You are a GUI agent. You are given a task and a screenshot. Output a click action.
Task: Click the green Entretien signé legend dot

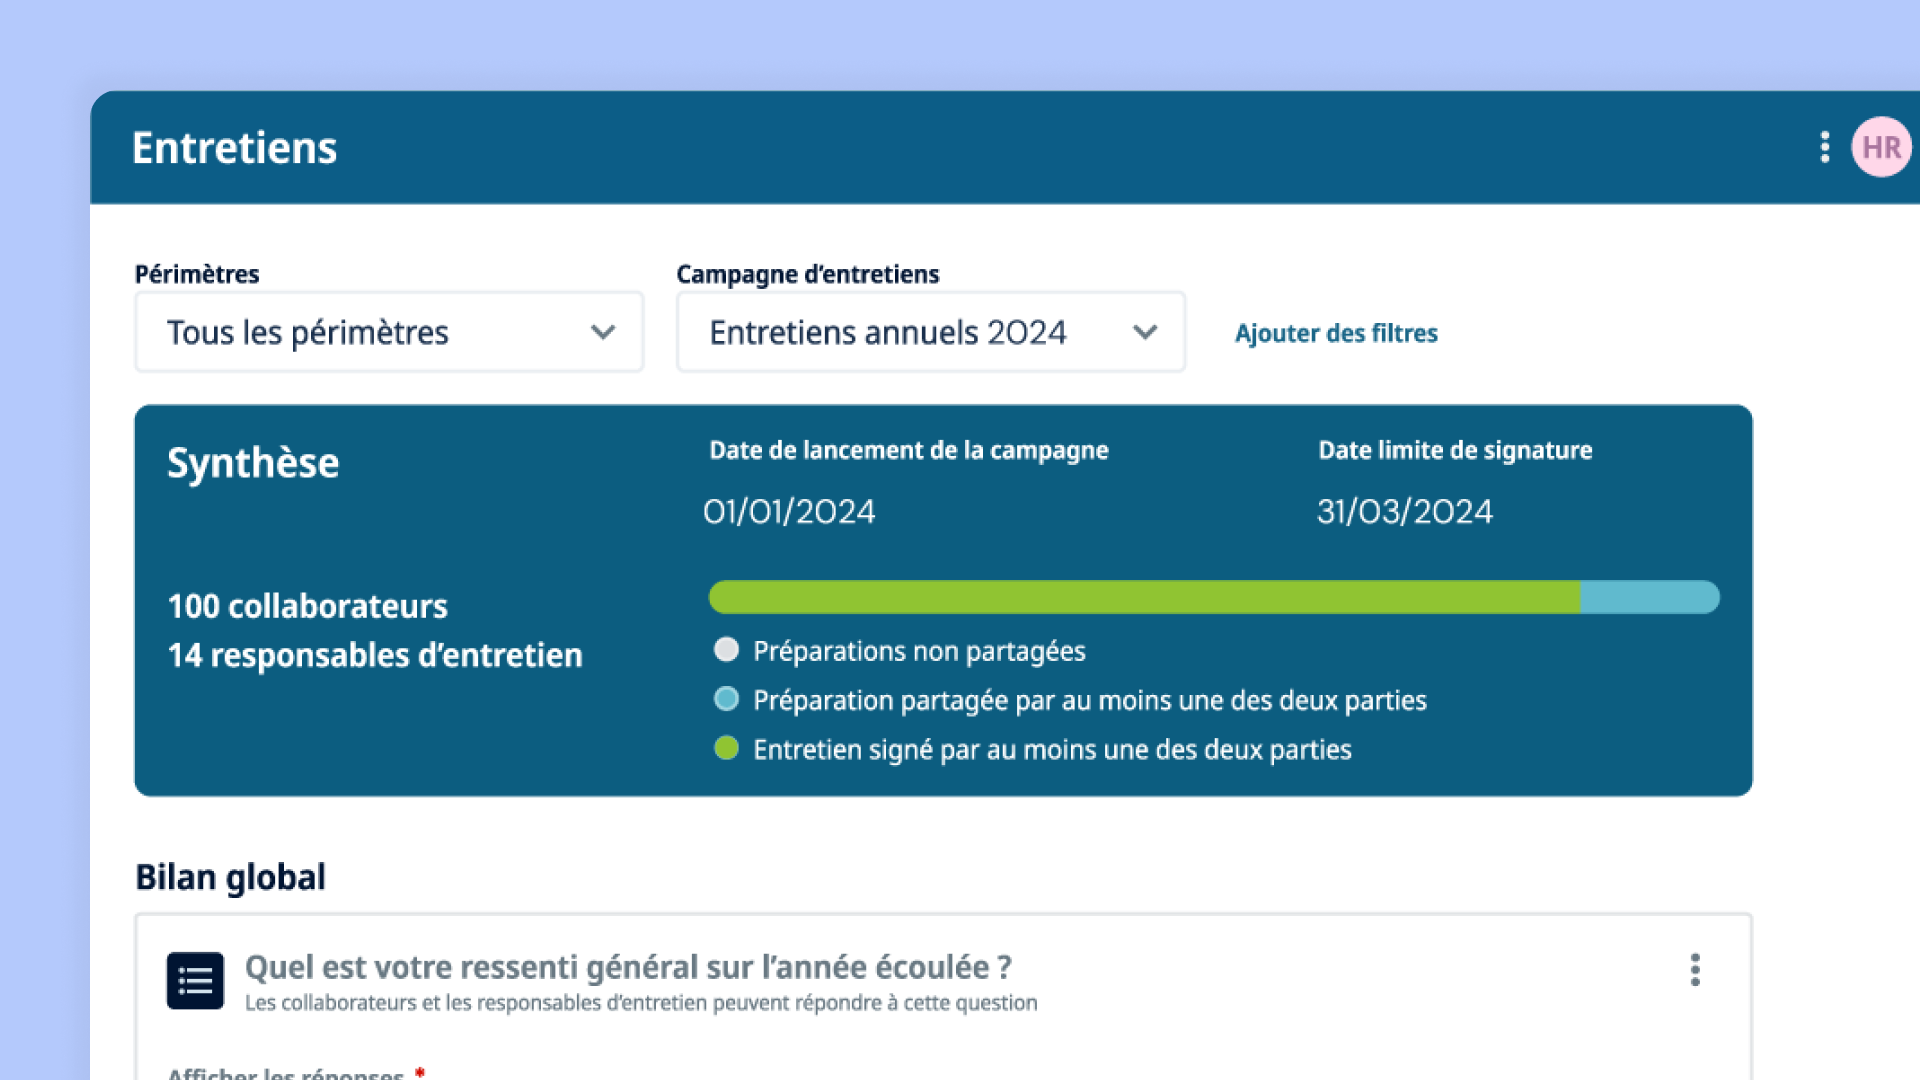point(726,748)
